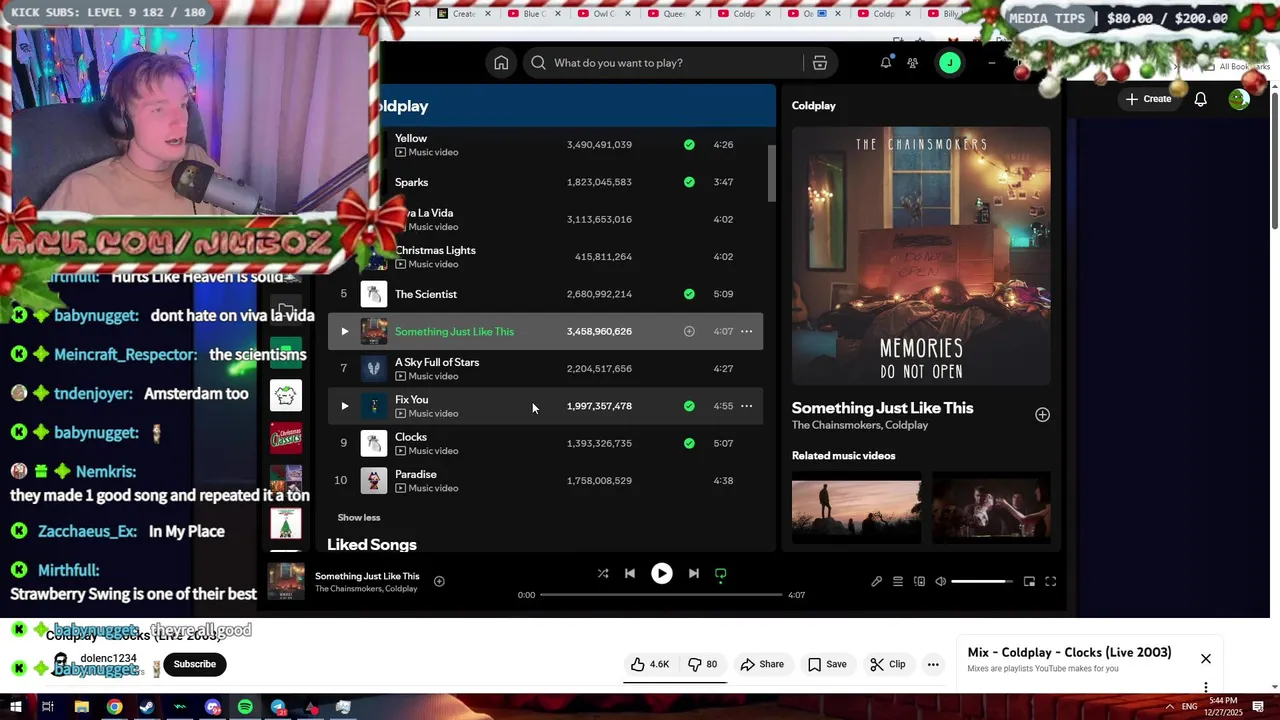Image resolution: width=1280 pixels, height=720 pixels.
Task: Collapse the list with Show less
Action: [x=359, y=518]
